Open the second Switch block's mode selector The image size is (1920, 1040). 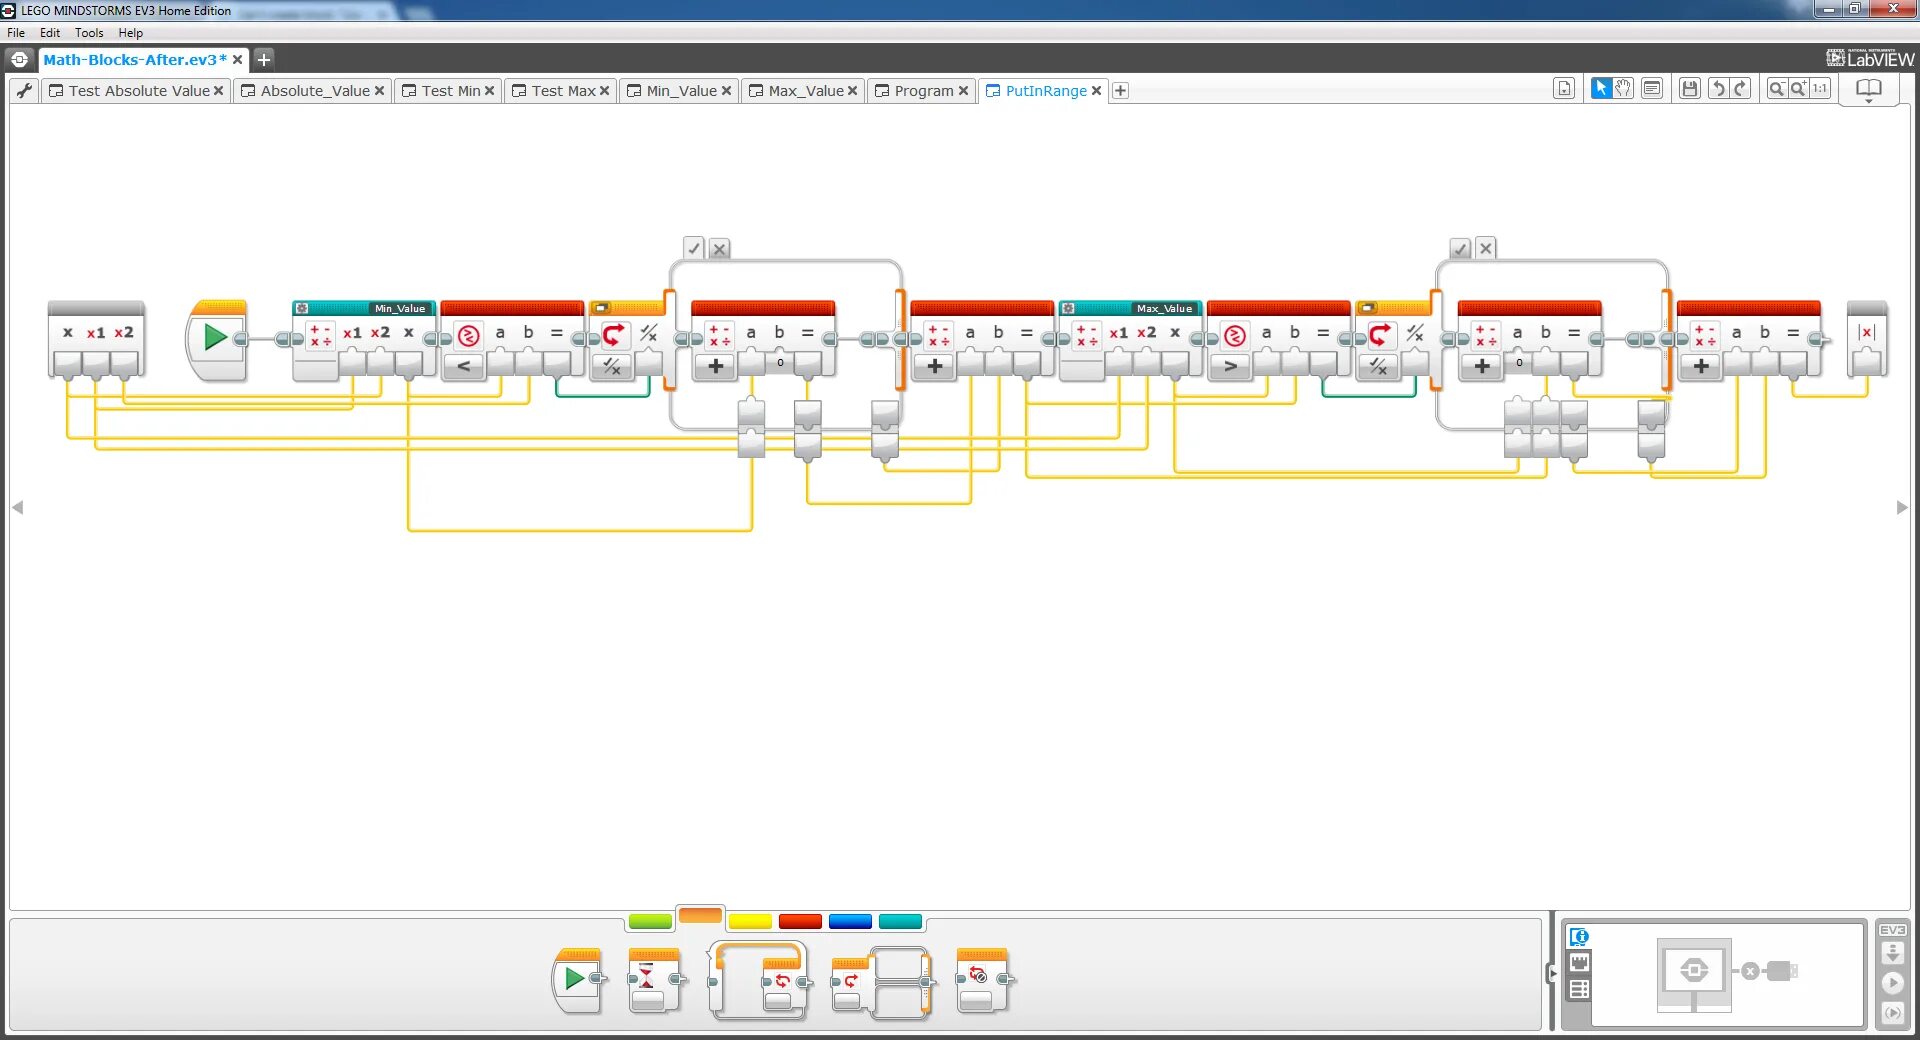[x=1379, y=367]
